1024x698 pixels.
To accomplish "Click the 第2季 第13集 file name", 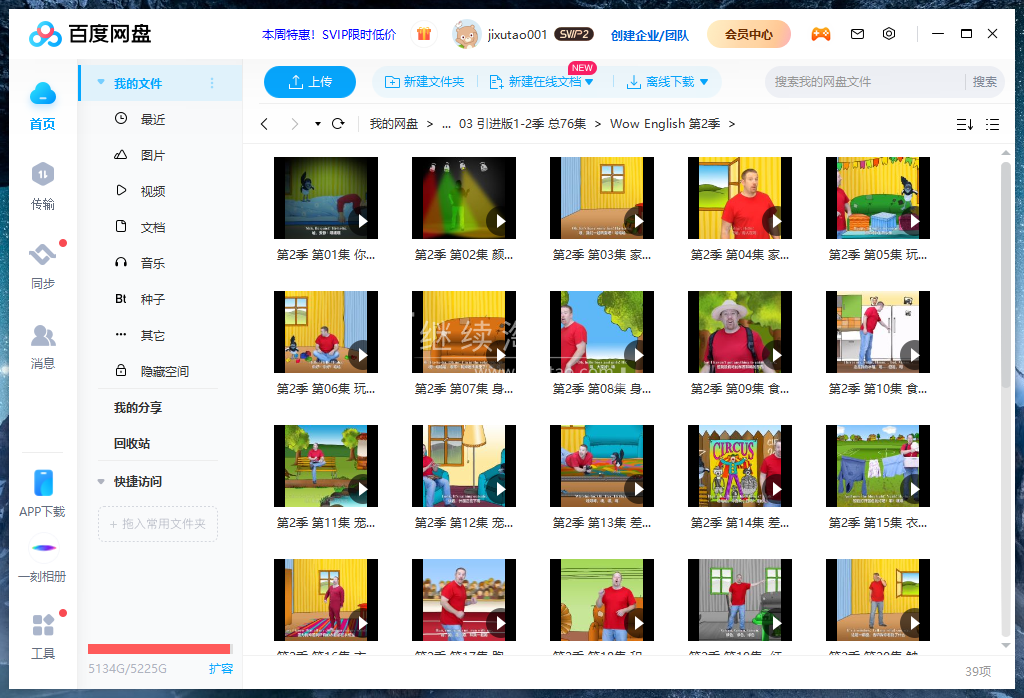I will 601,523.
